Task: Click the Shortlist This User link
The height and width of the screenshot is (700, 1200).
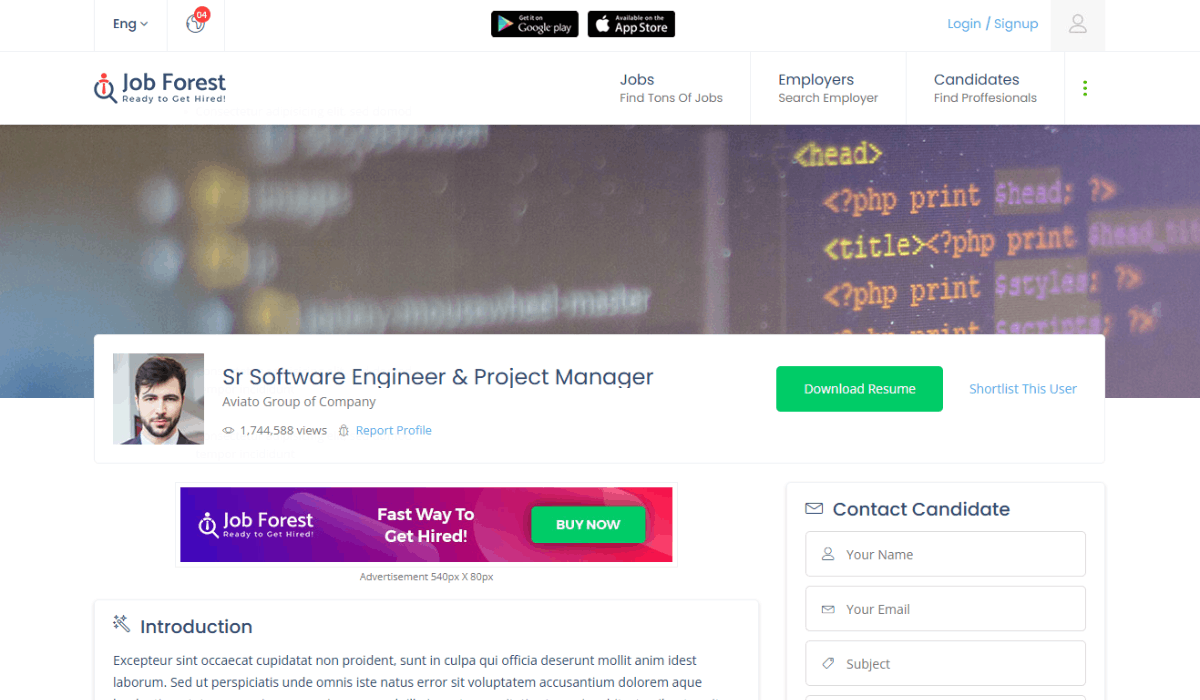Action: (1023, 389)
